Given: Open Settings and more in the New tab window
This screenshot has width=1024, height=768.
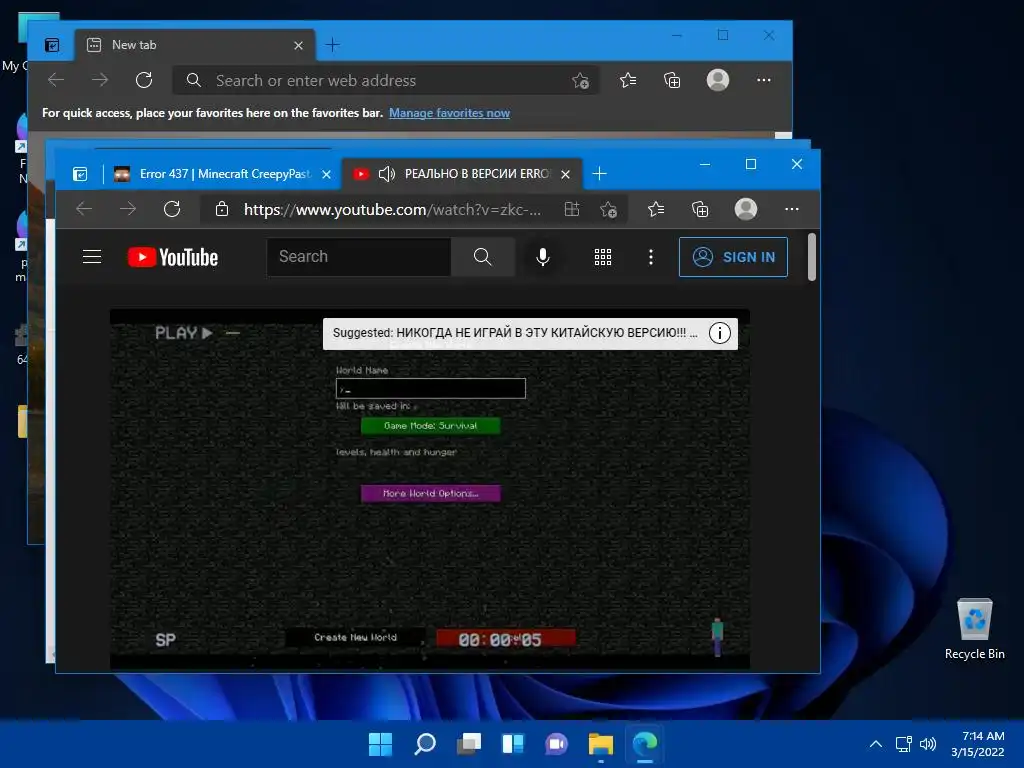Looking at the screenshot, I should coord(763,80).
